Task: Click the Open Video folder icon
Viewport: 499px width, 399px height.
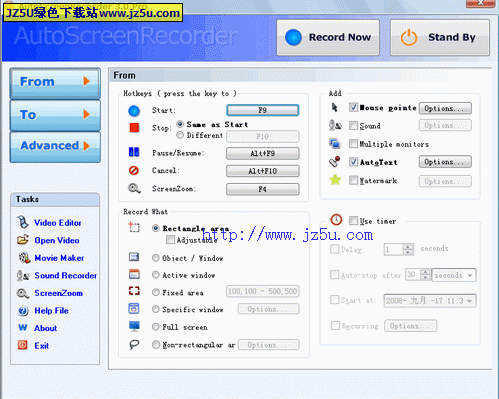Action: click(x=23, y=240)
